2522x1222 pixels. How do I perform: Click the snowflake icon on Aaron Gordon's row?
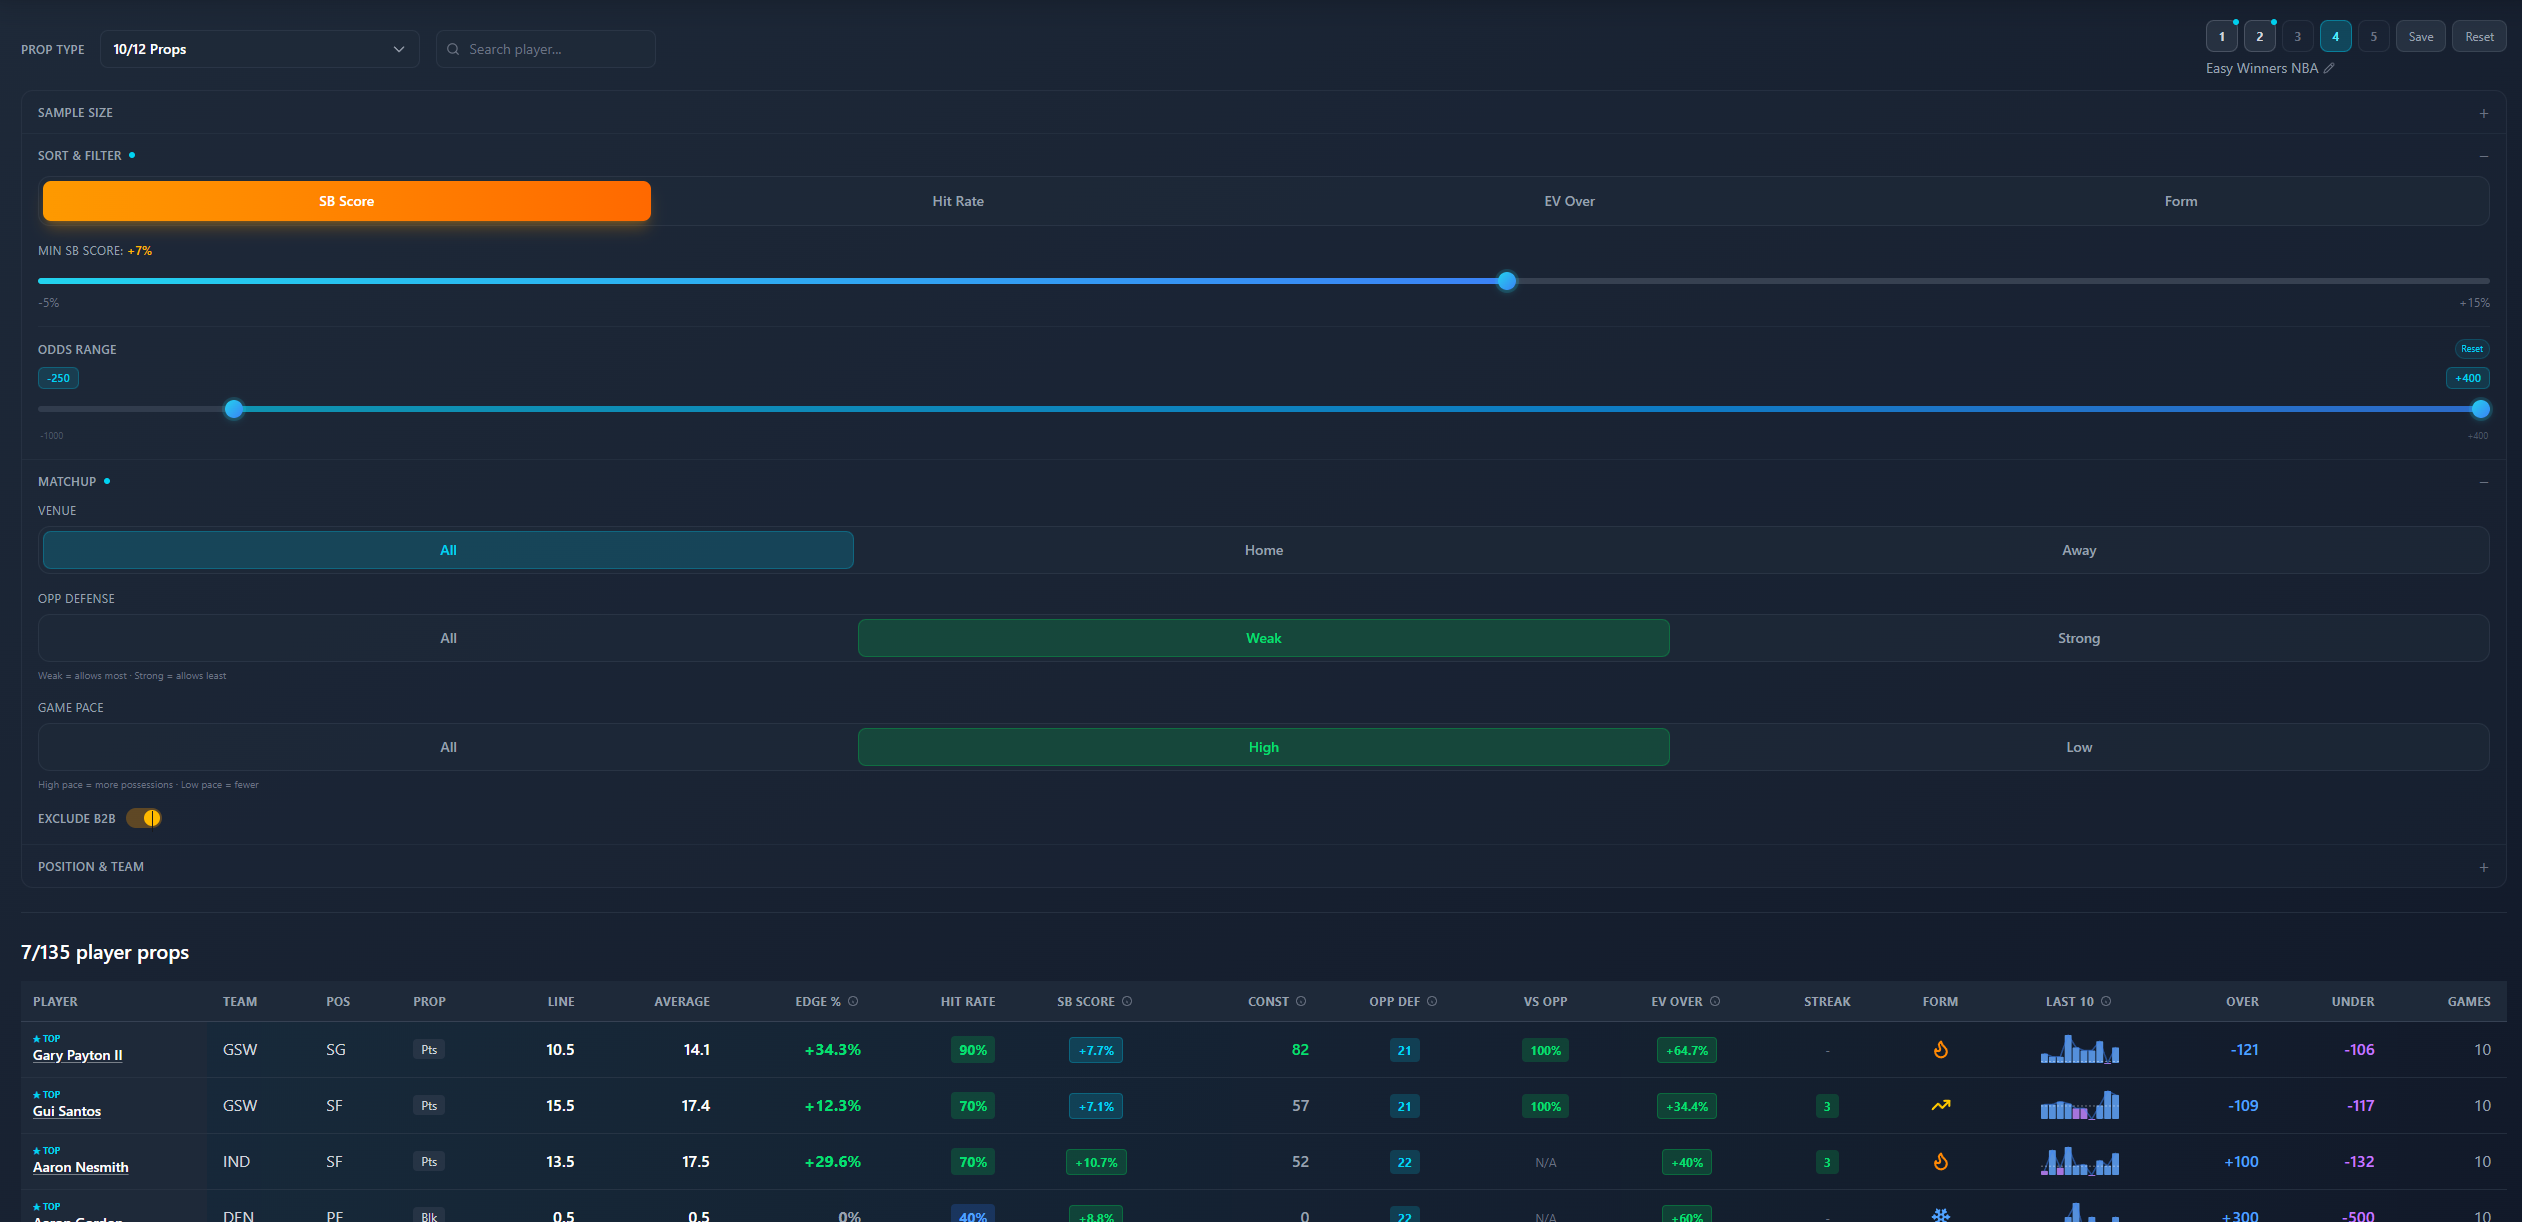point(1941,1214)
